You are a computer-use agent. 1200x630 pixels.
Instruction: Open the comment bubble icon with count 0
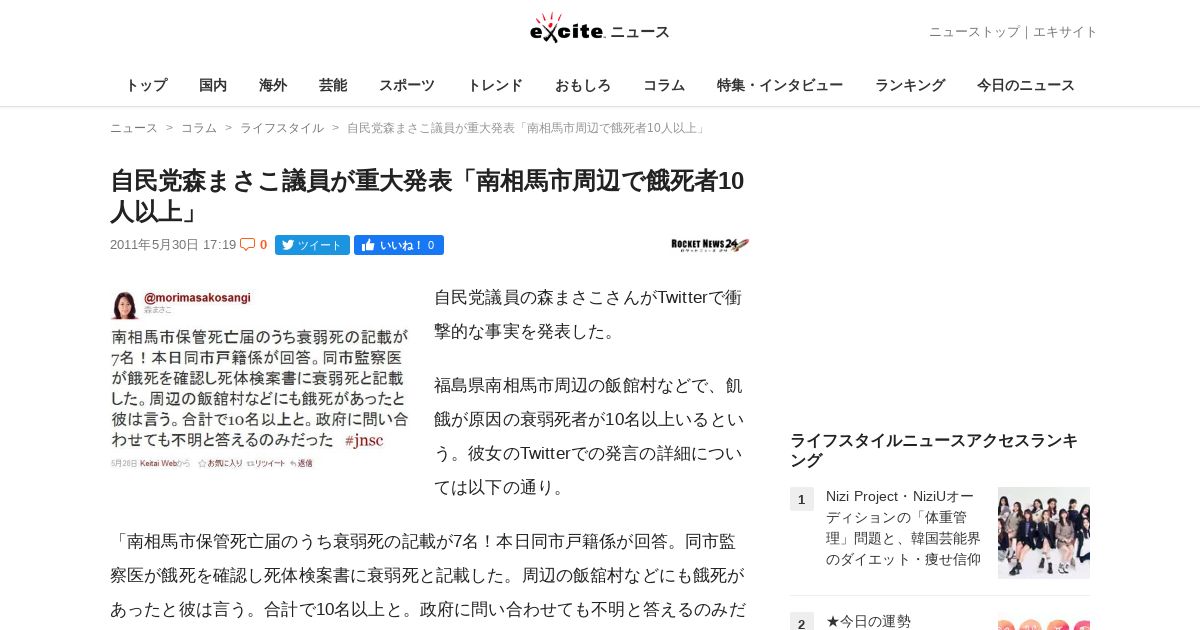point(254,245)
